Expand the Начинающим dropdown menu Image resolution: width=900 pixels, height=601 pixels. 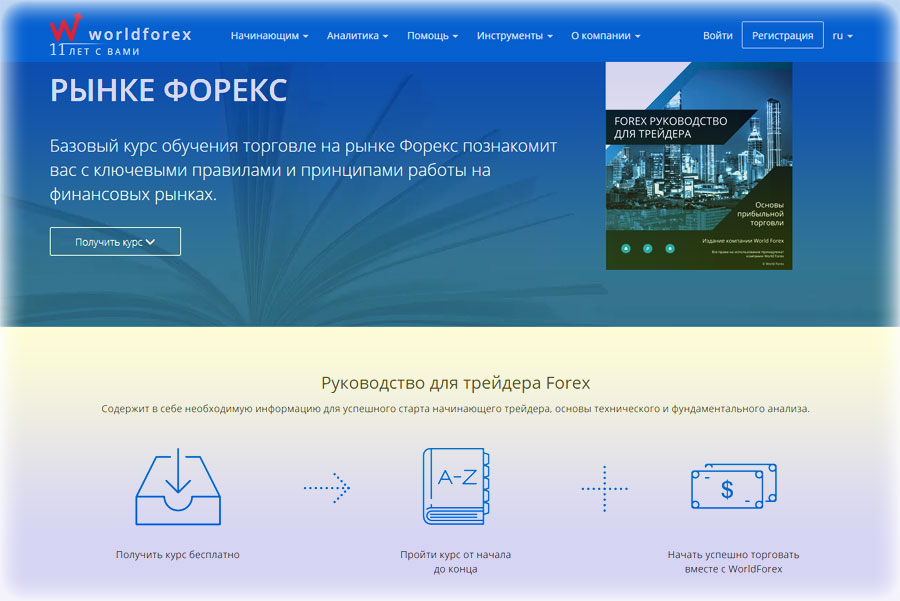click(x=269, y=36)
